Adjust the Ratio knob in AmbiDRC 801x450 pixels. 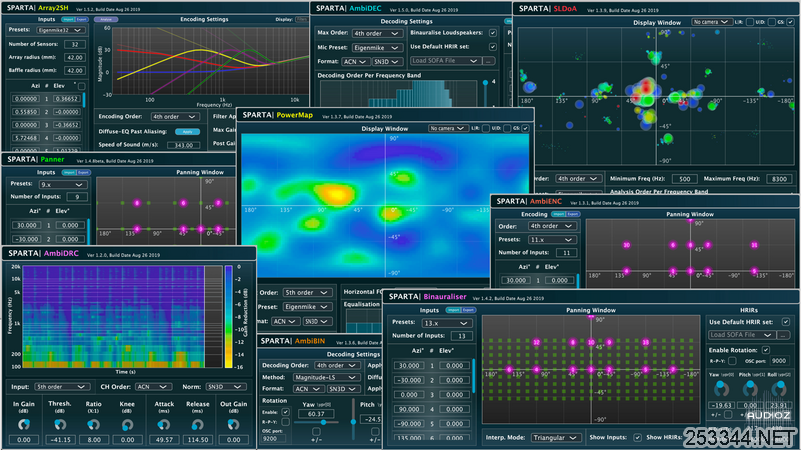tap(93, 424)
